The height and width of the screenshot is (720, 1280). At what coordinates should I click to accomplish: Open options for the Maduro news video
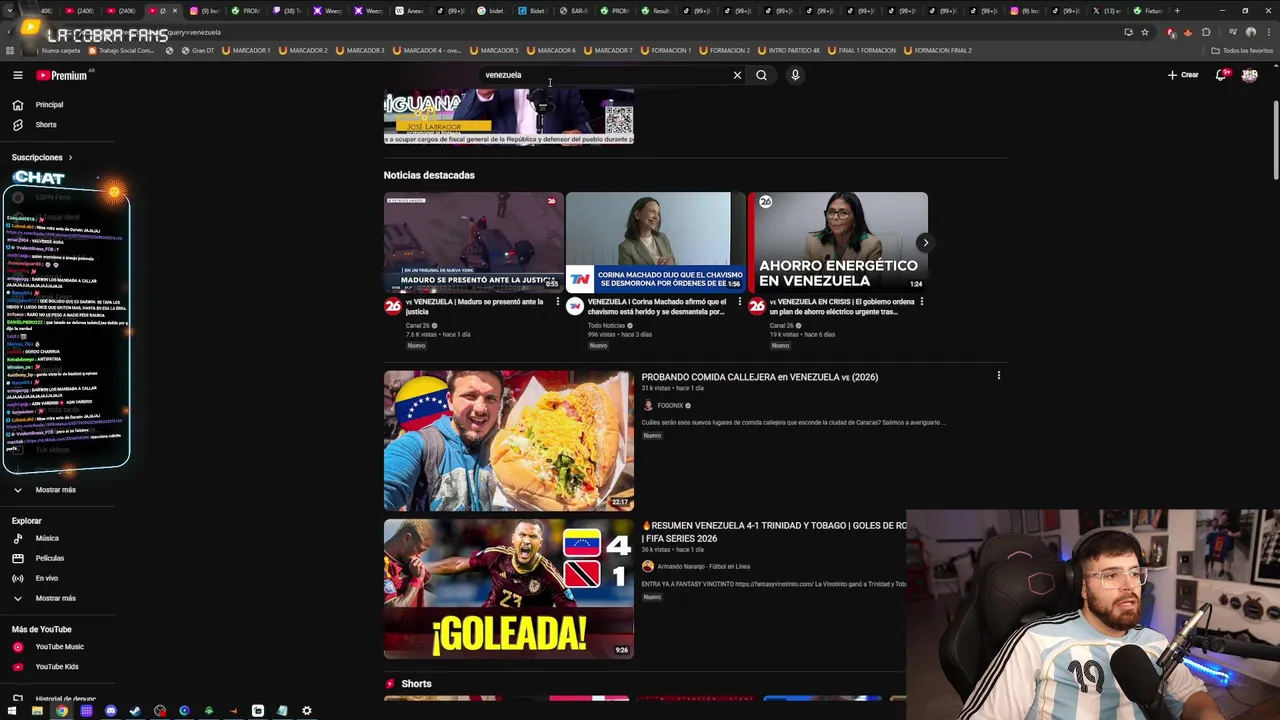557,302
